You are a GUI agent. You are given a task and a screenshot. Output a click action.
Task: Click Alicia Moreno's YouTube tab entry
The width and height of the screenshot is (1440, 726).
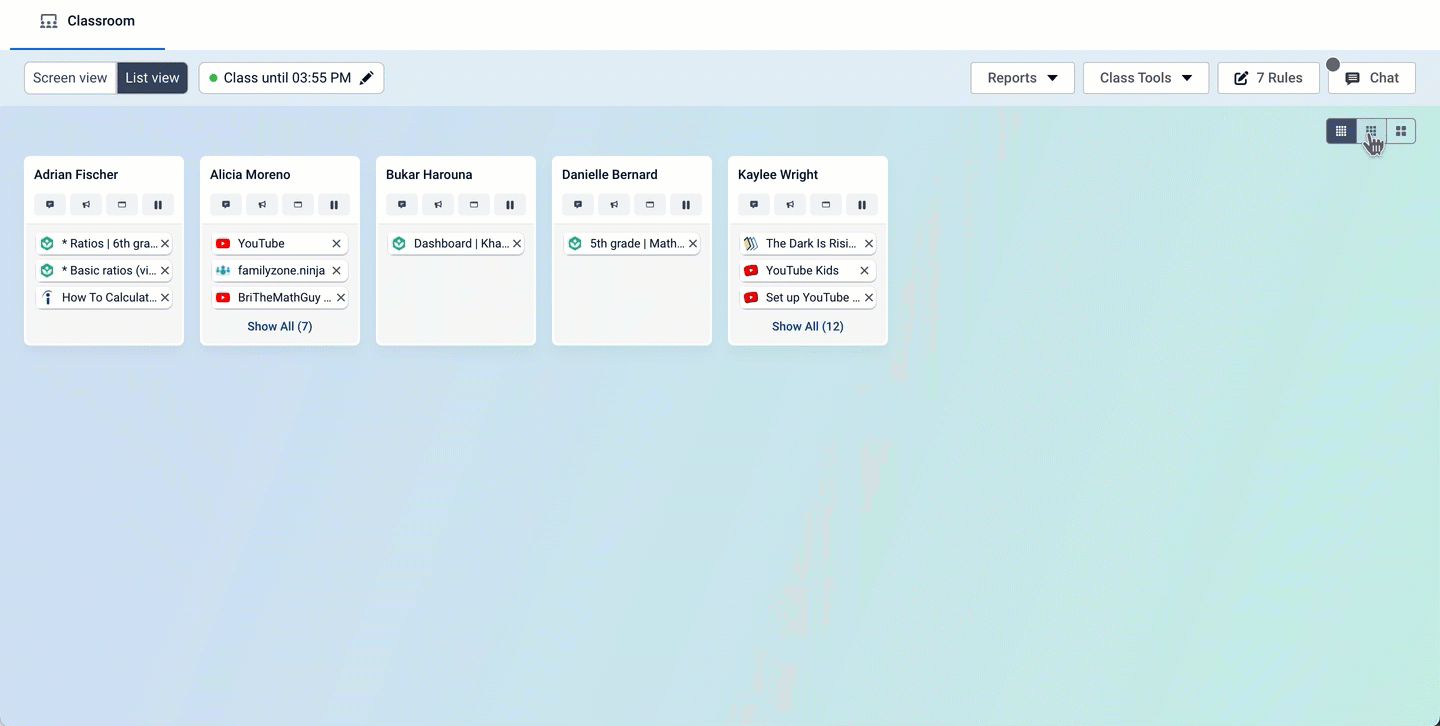(280, 243)
